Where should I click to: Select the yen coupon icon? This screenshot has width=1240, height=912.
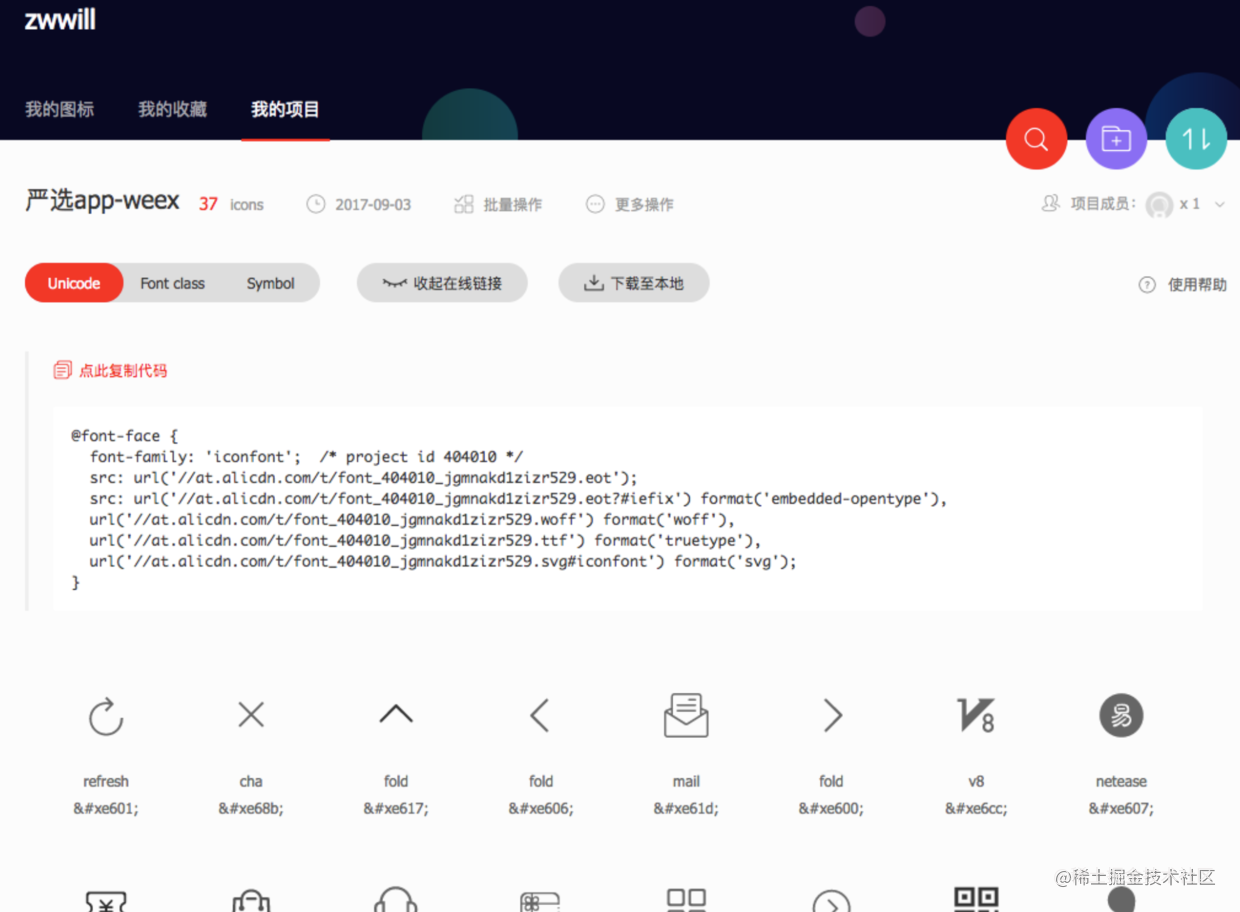tap(106, 900)
